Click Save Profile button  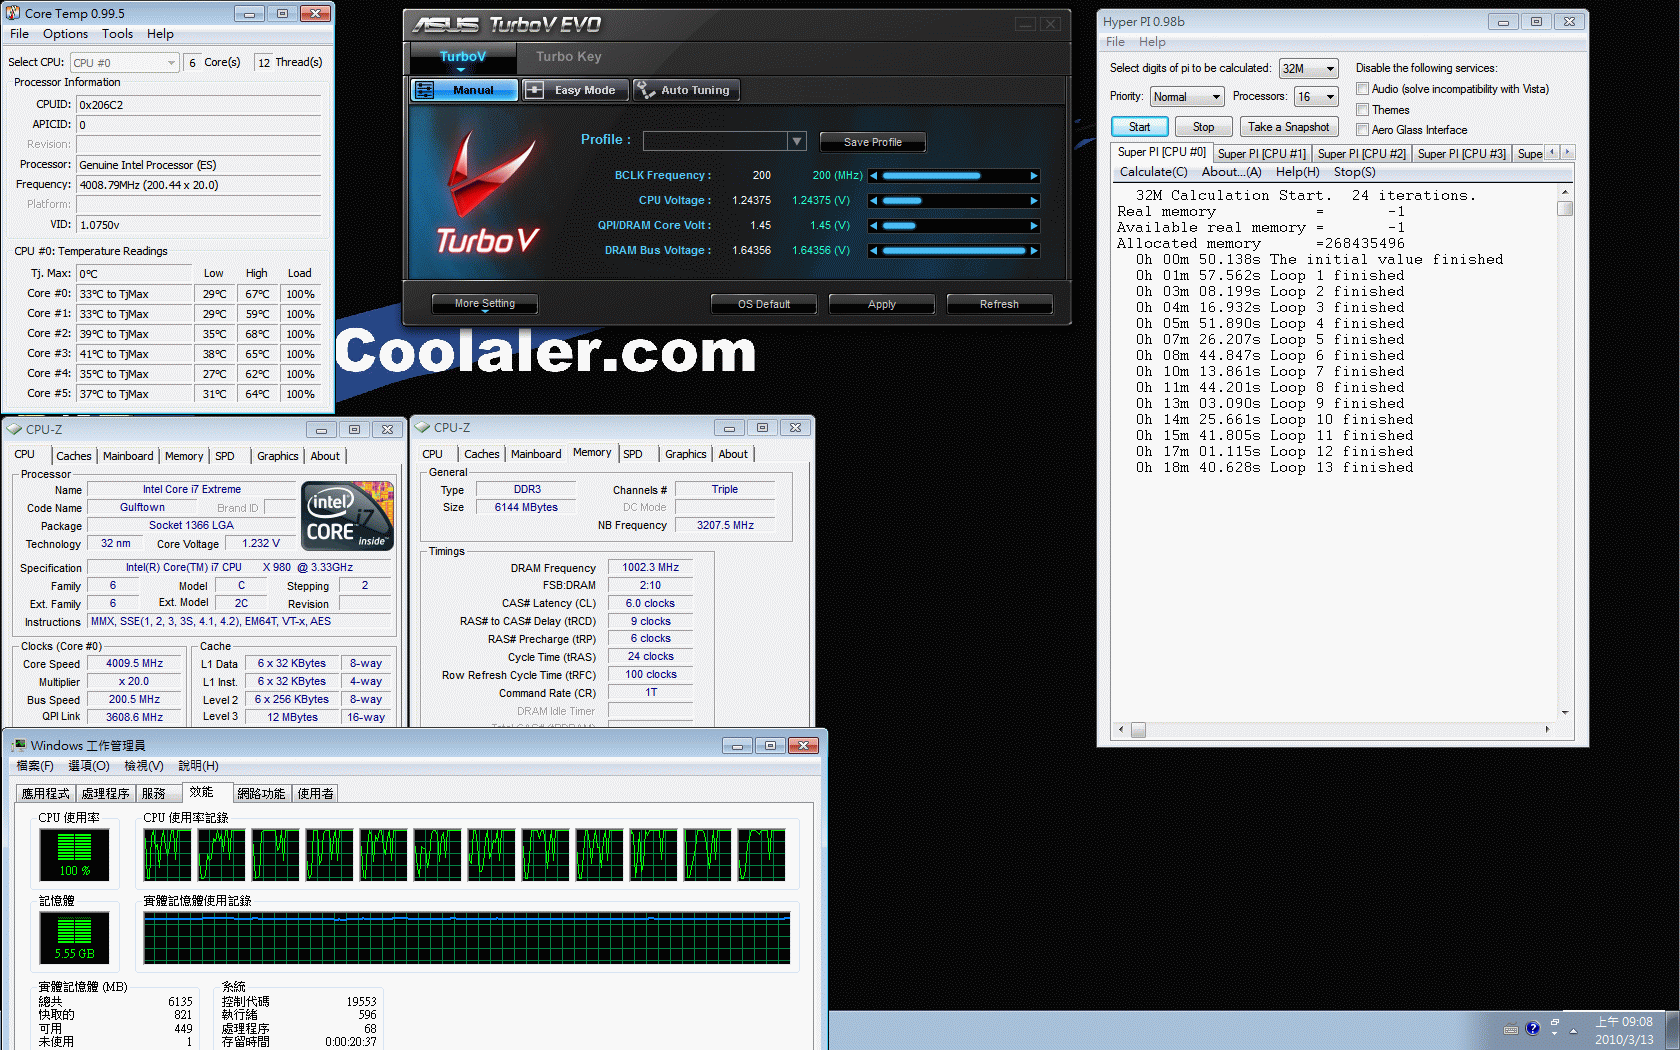point(872,142)
